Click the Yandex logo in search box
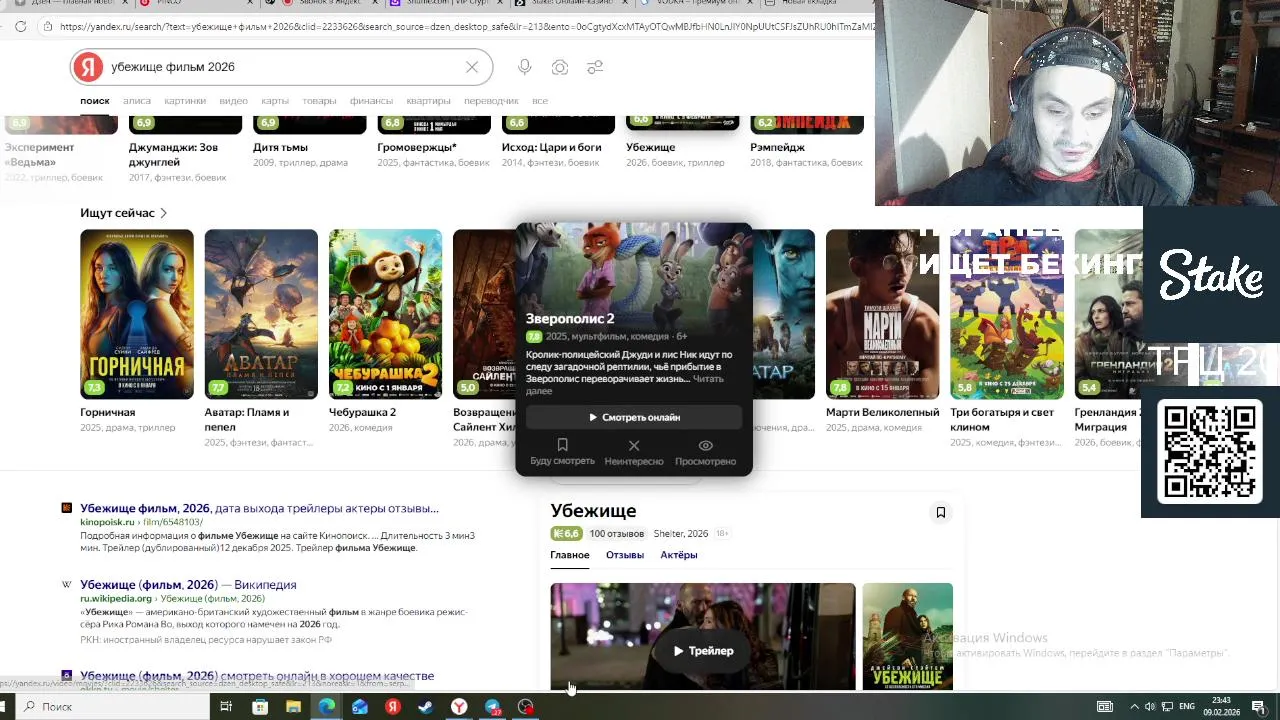This screenshot has height=720, width=1280. coord(88,67)
